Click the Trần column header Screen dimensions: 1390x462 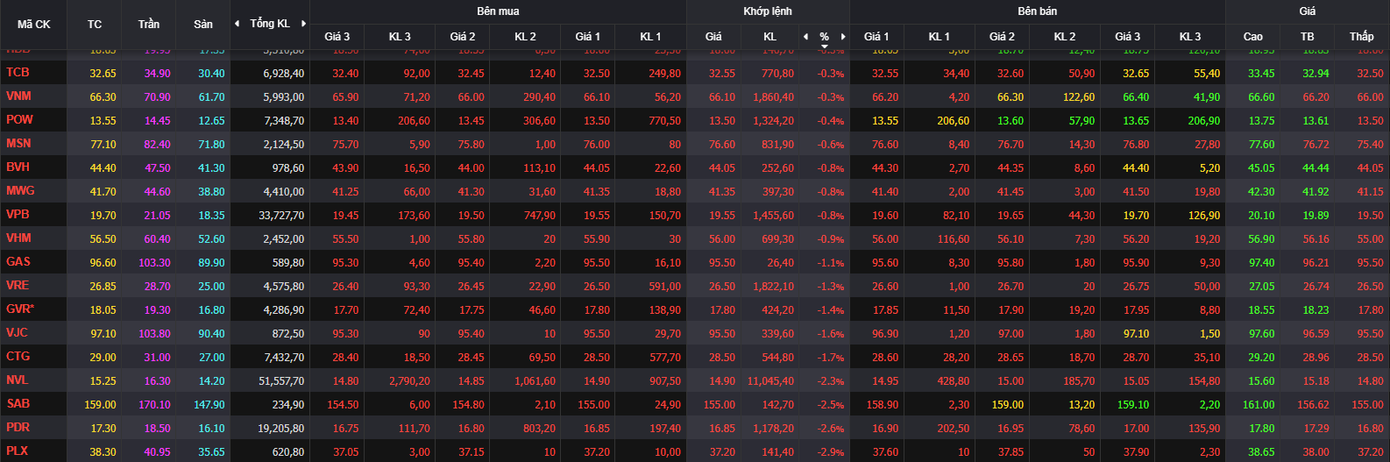pos(148,23)
